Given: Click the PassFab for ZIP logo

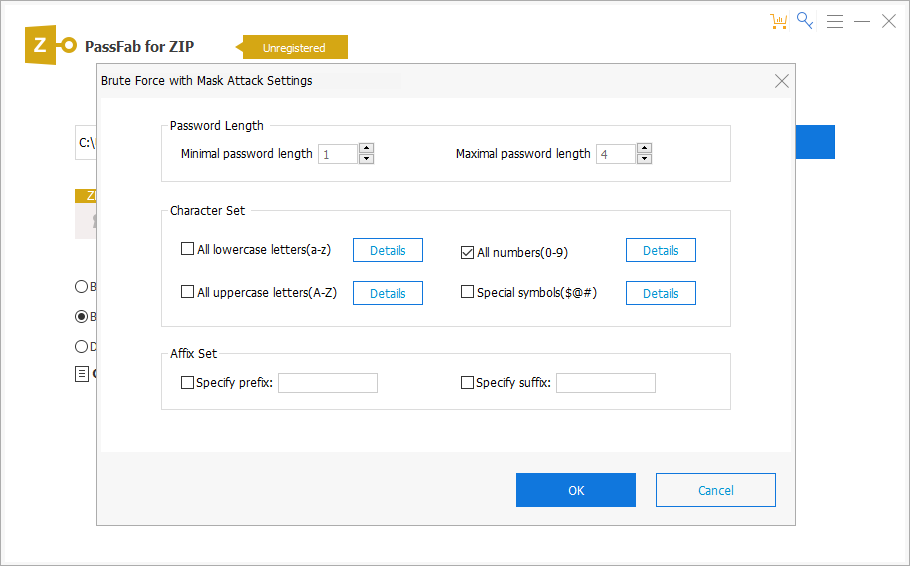Looking at the screenshot, I should pyautogui.click(x=51, y=45).
